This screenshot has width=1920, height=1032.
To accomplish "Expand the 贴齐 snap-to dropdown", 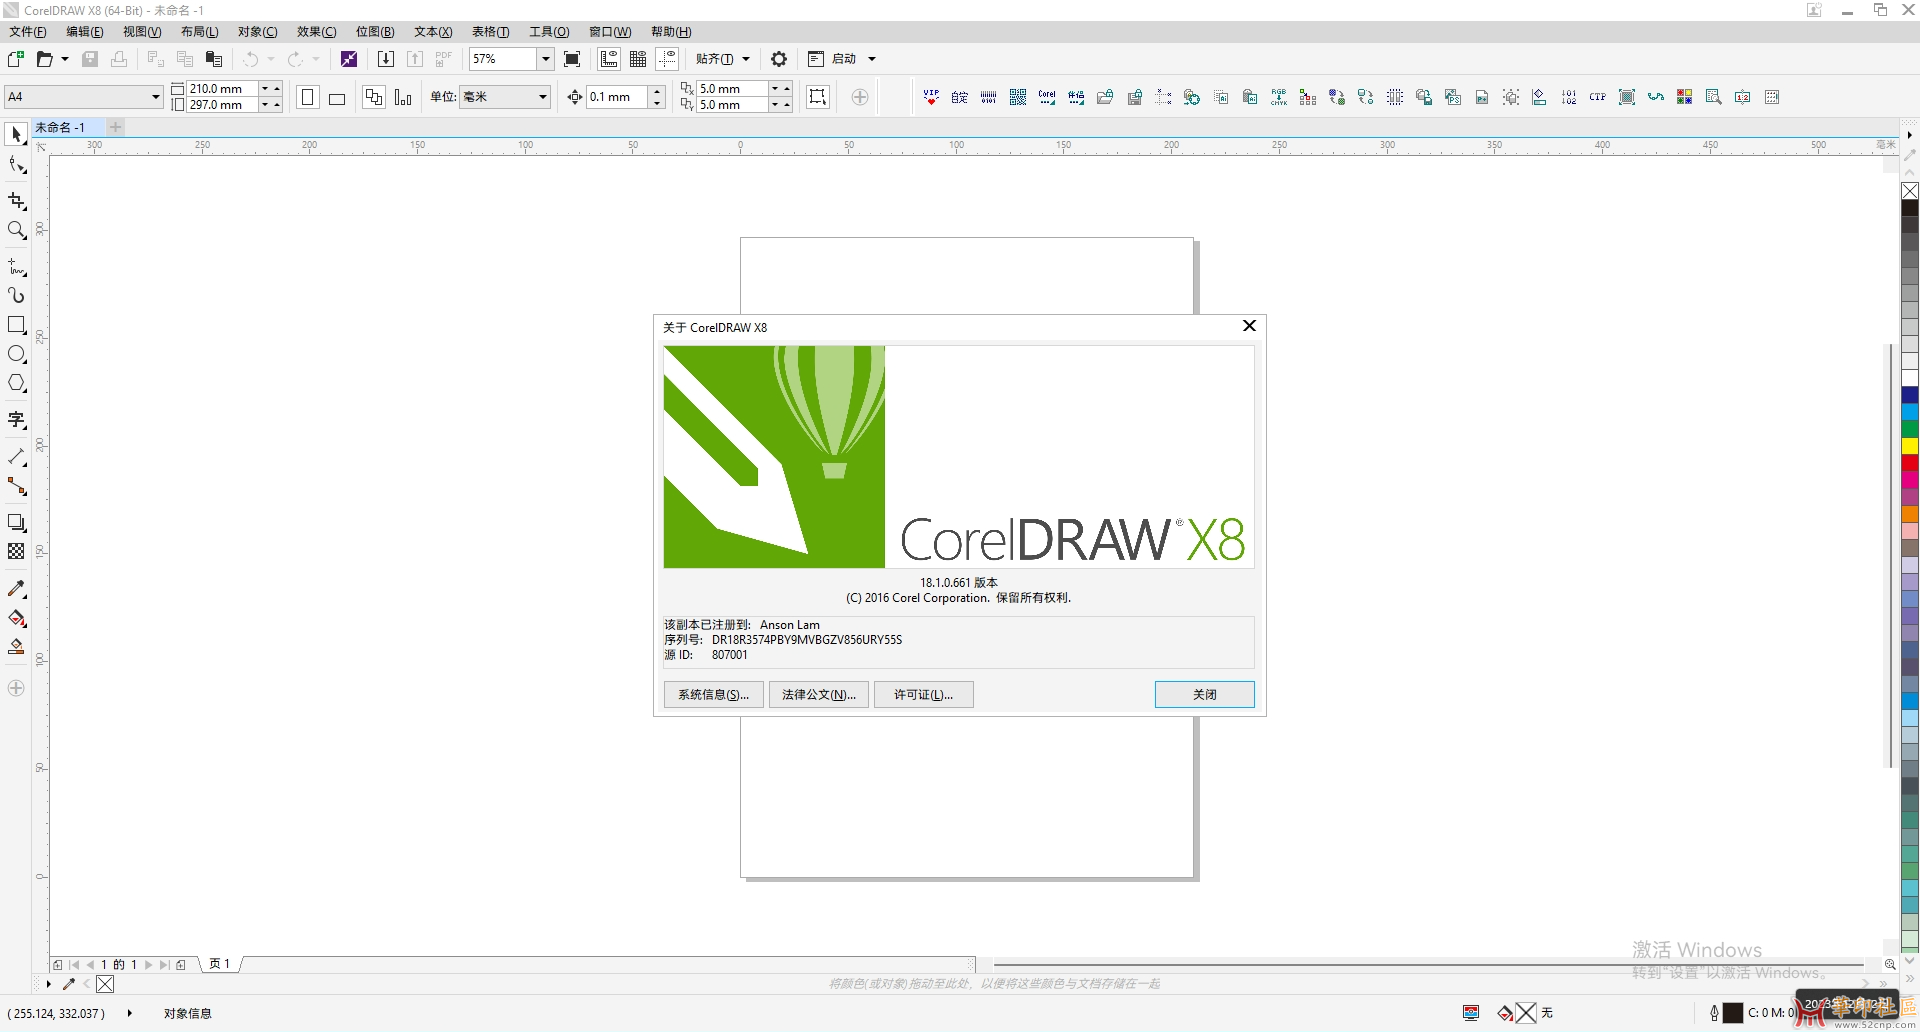I will (x=746, y=59).
